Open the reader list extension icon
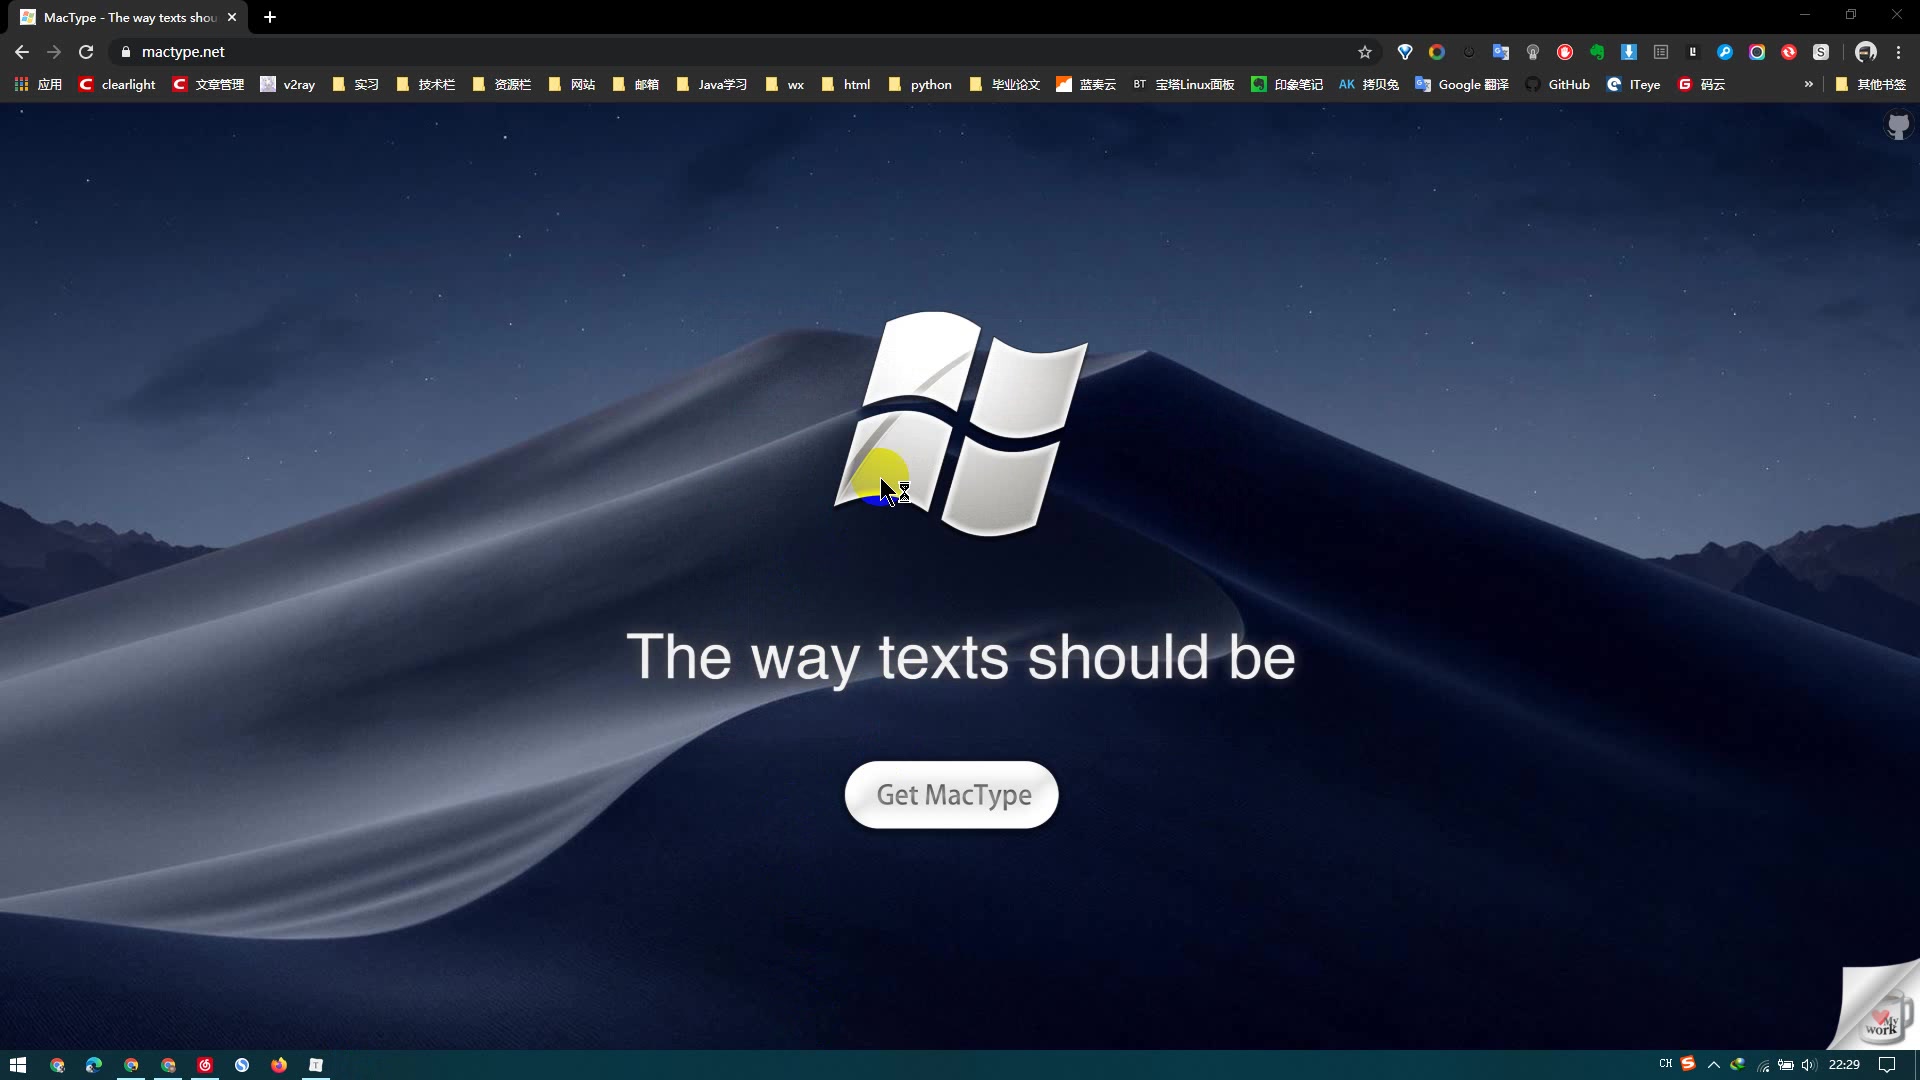The image size is (1920, 1080). 1661,52
